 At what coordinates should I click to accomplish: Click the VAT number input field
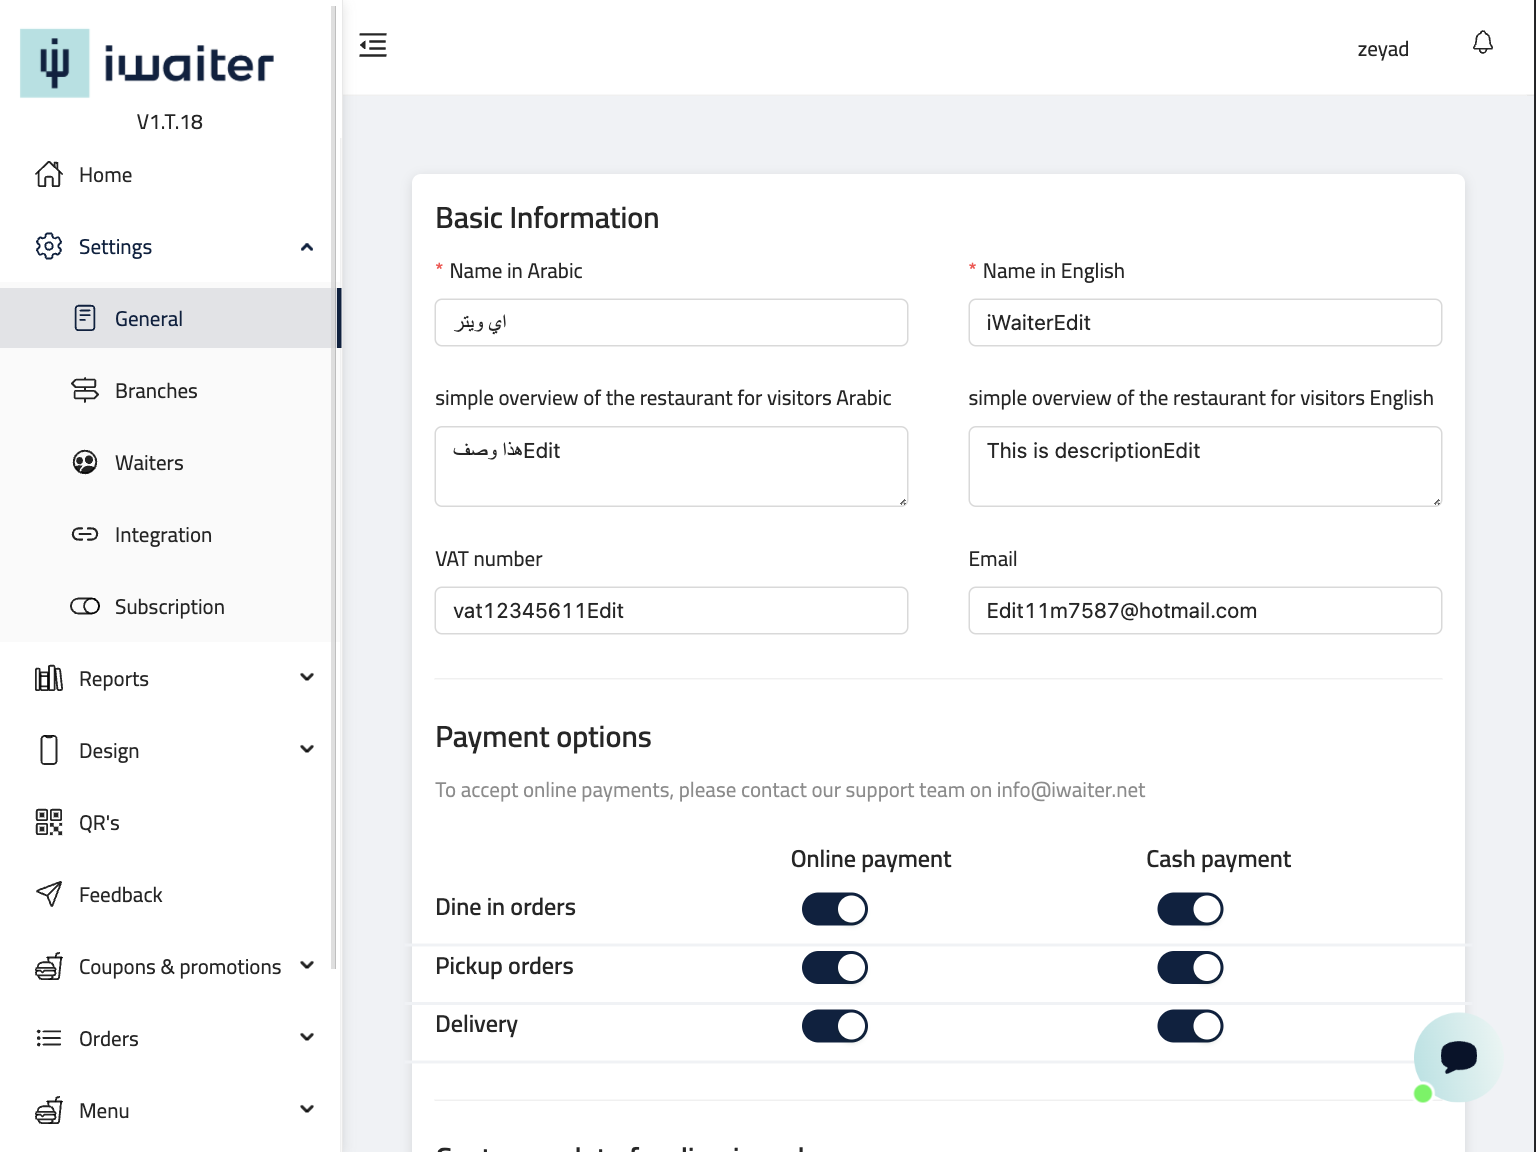(x=671, y=611)
